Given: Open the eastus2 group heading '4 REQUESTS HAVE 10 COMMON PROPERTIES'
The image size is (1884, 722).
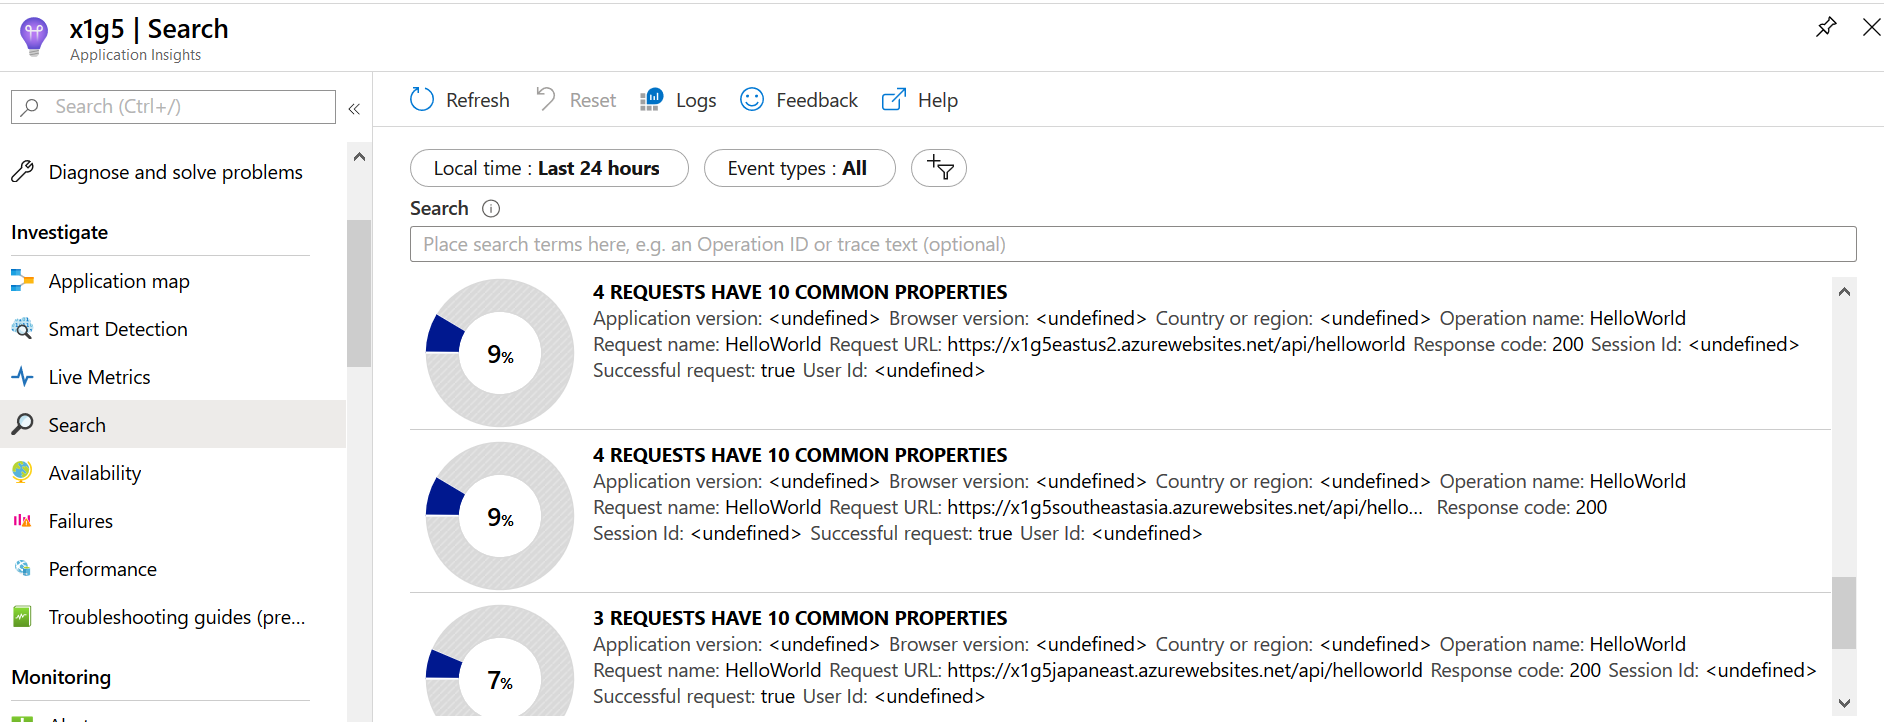Looking at the screenshot, I should pos(800,292).
